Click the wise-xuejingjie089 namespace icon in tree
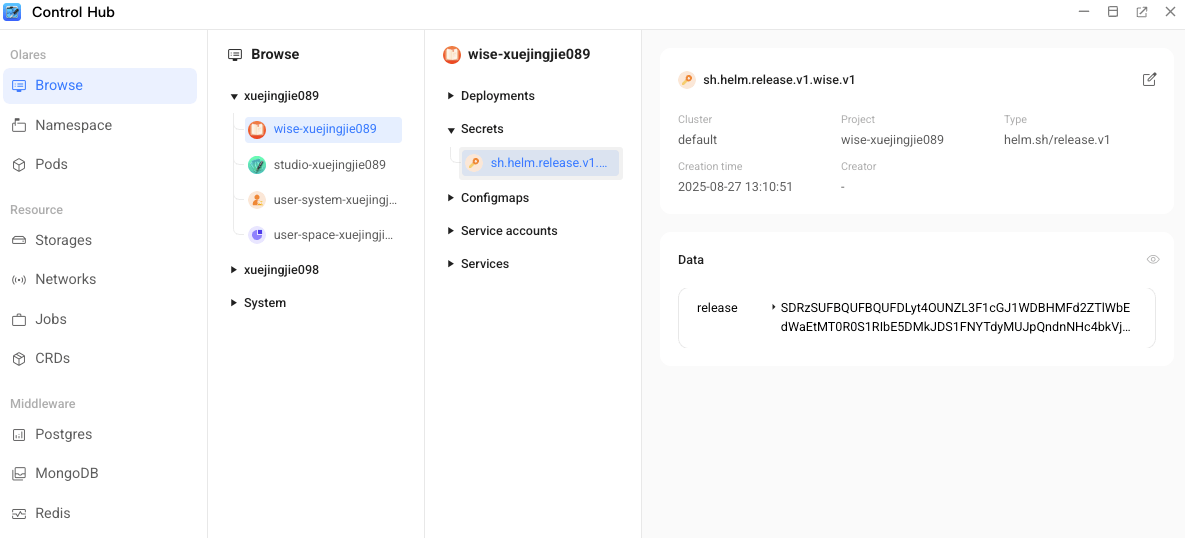 tap(257, 130)
